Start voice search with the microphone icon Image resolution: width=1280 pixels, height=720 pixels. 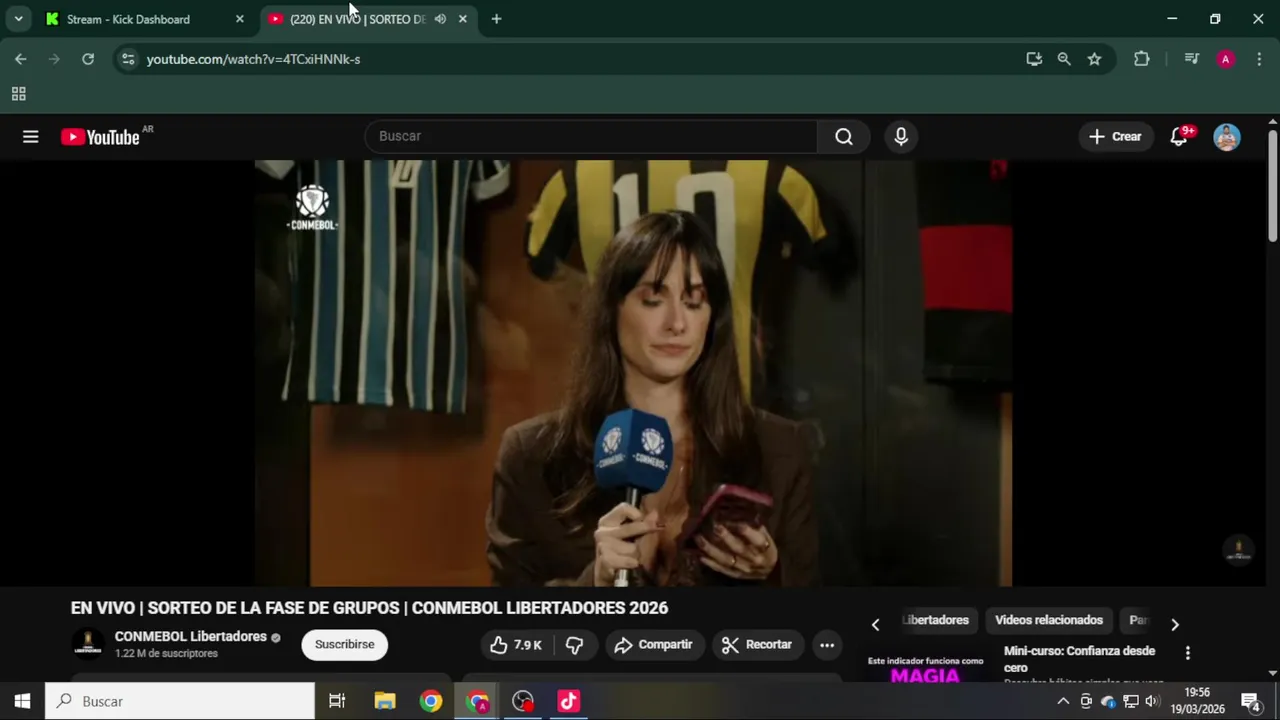click(x=901, y=137)
